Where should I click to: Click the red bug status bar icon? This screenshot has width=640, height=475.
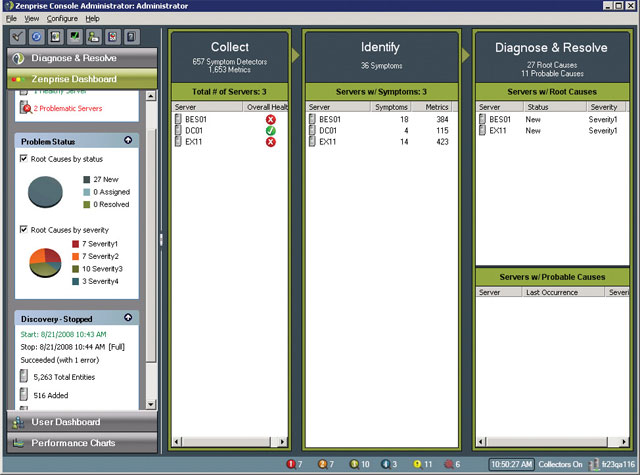449,464
